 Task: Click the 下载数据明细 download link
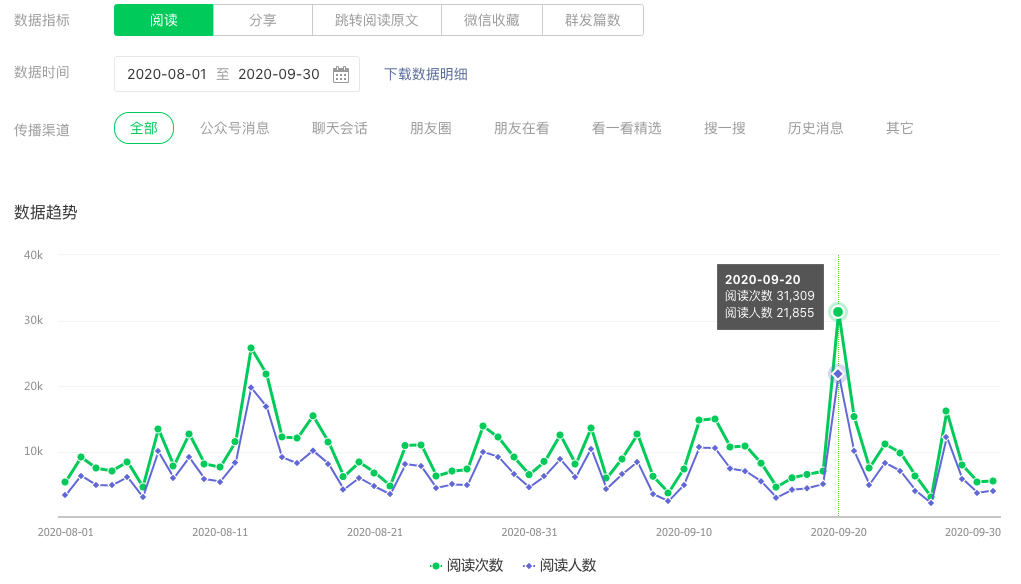[x=426, y=74]
